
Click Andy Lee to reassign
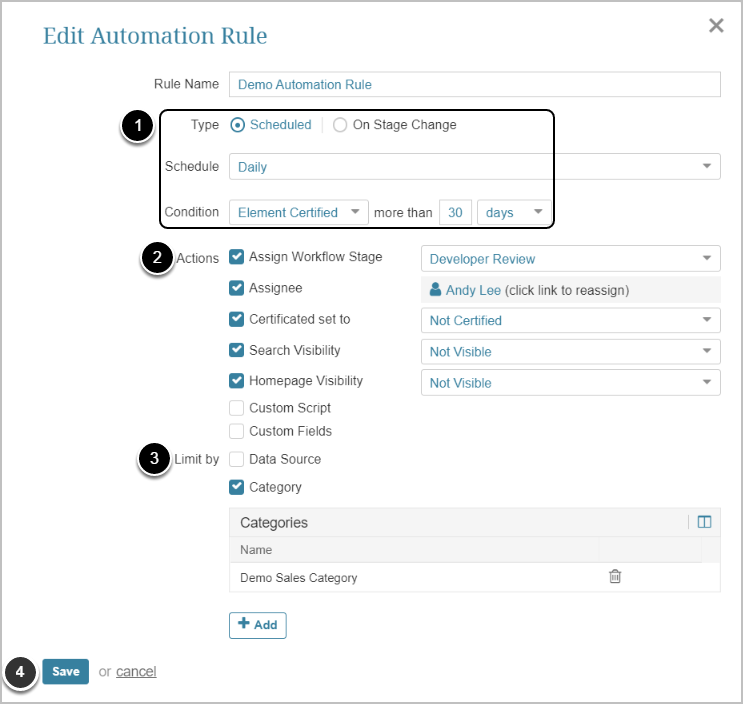click(473, 291)
